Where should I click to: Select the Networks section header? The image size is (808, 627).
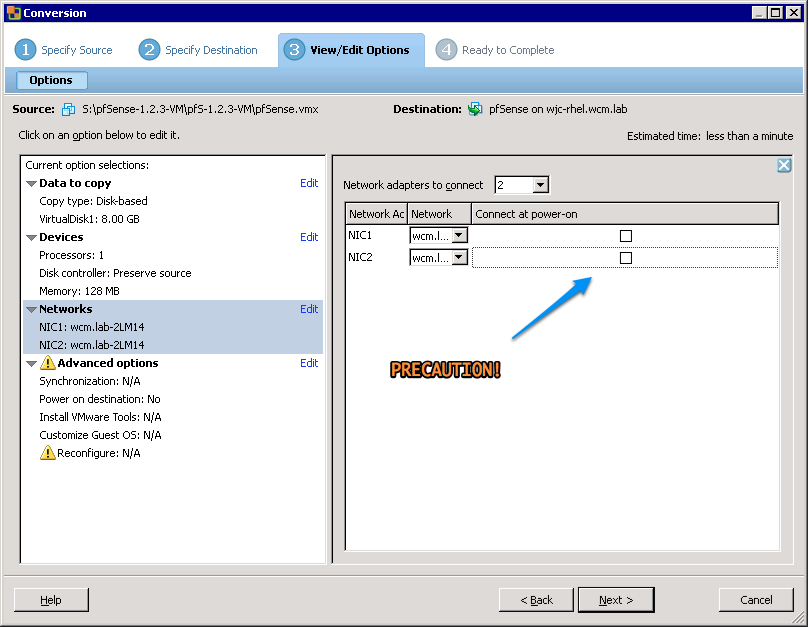pos(66,309)
